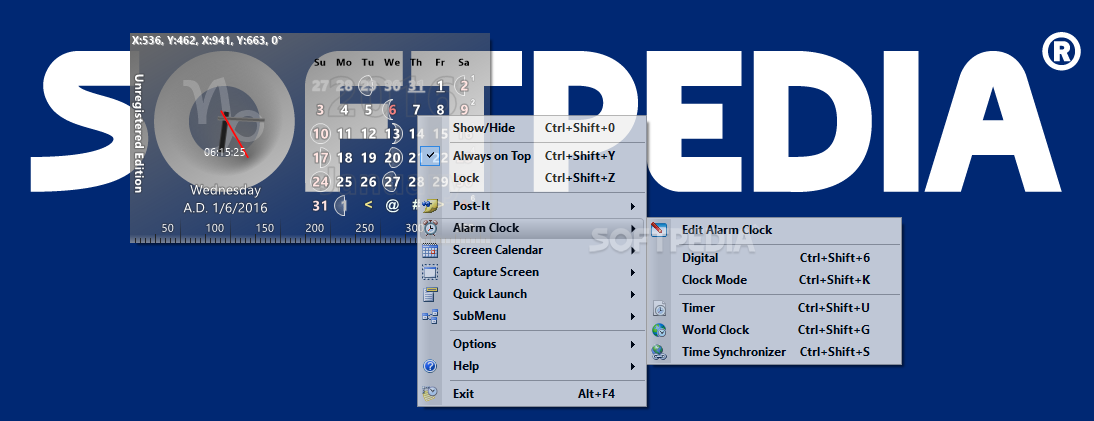Image resolution: width=1094 pixels, height=421 pixels.
Task: Select day 25 in the calendar
Action: (344, 182)
